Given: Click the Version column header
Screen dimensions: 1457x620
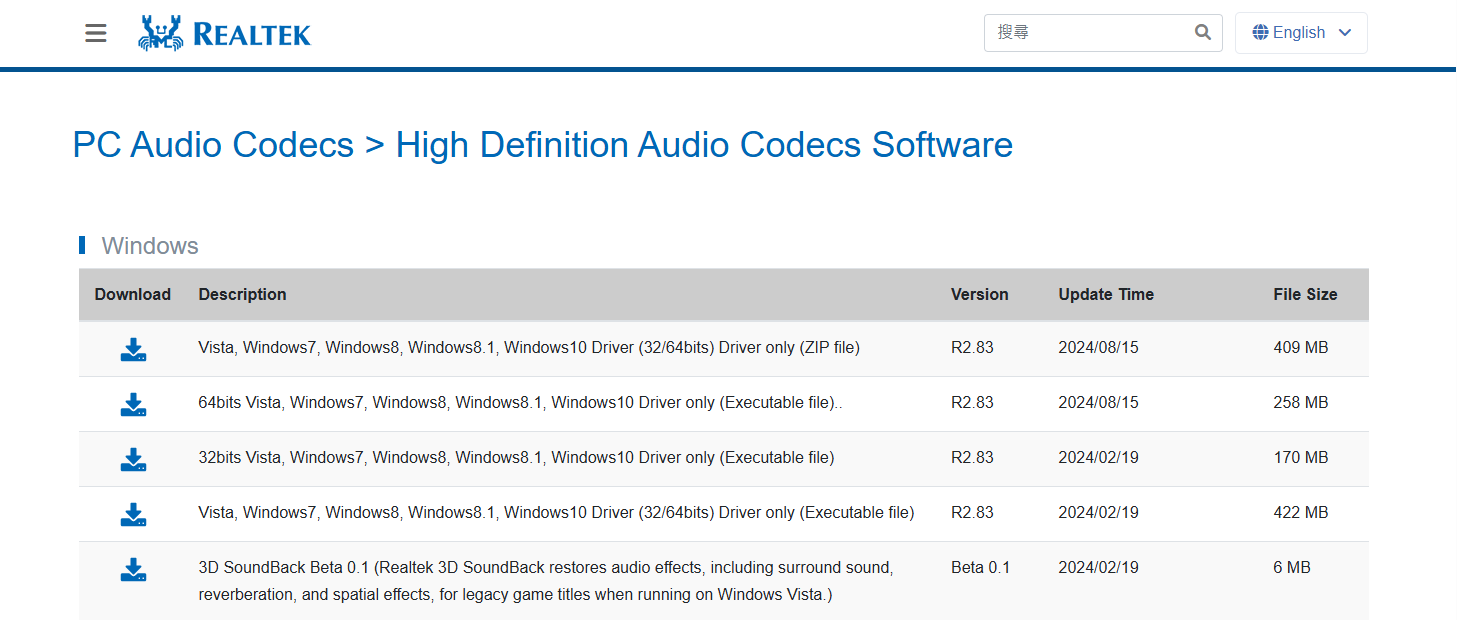Looking at the screenshot, I should [x=979, y=295].
